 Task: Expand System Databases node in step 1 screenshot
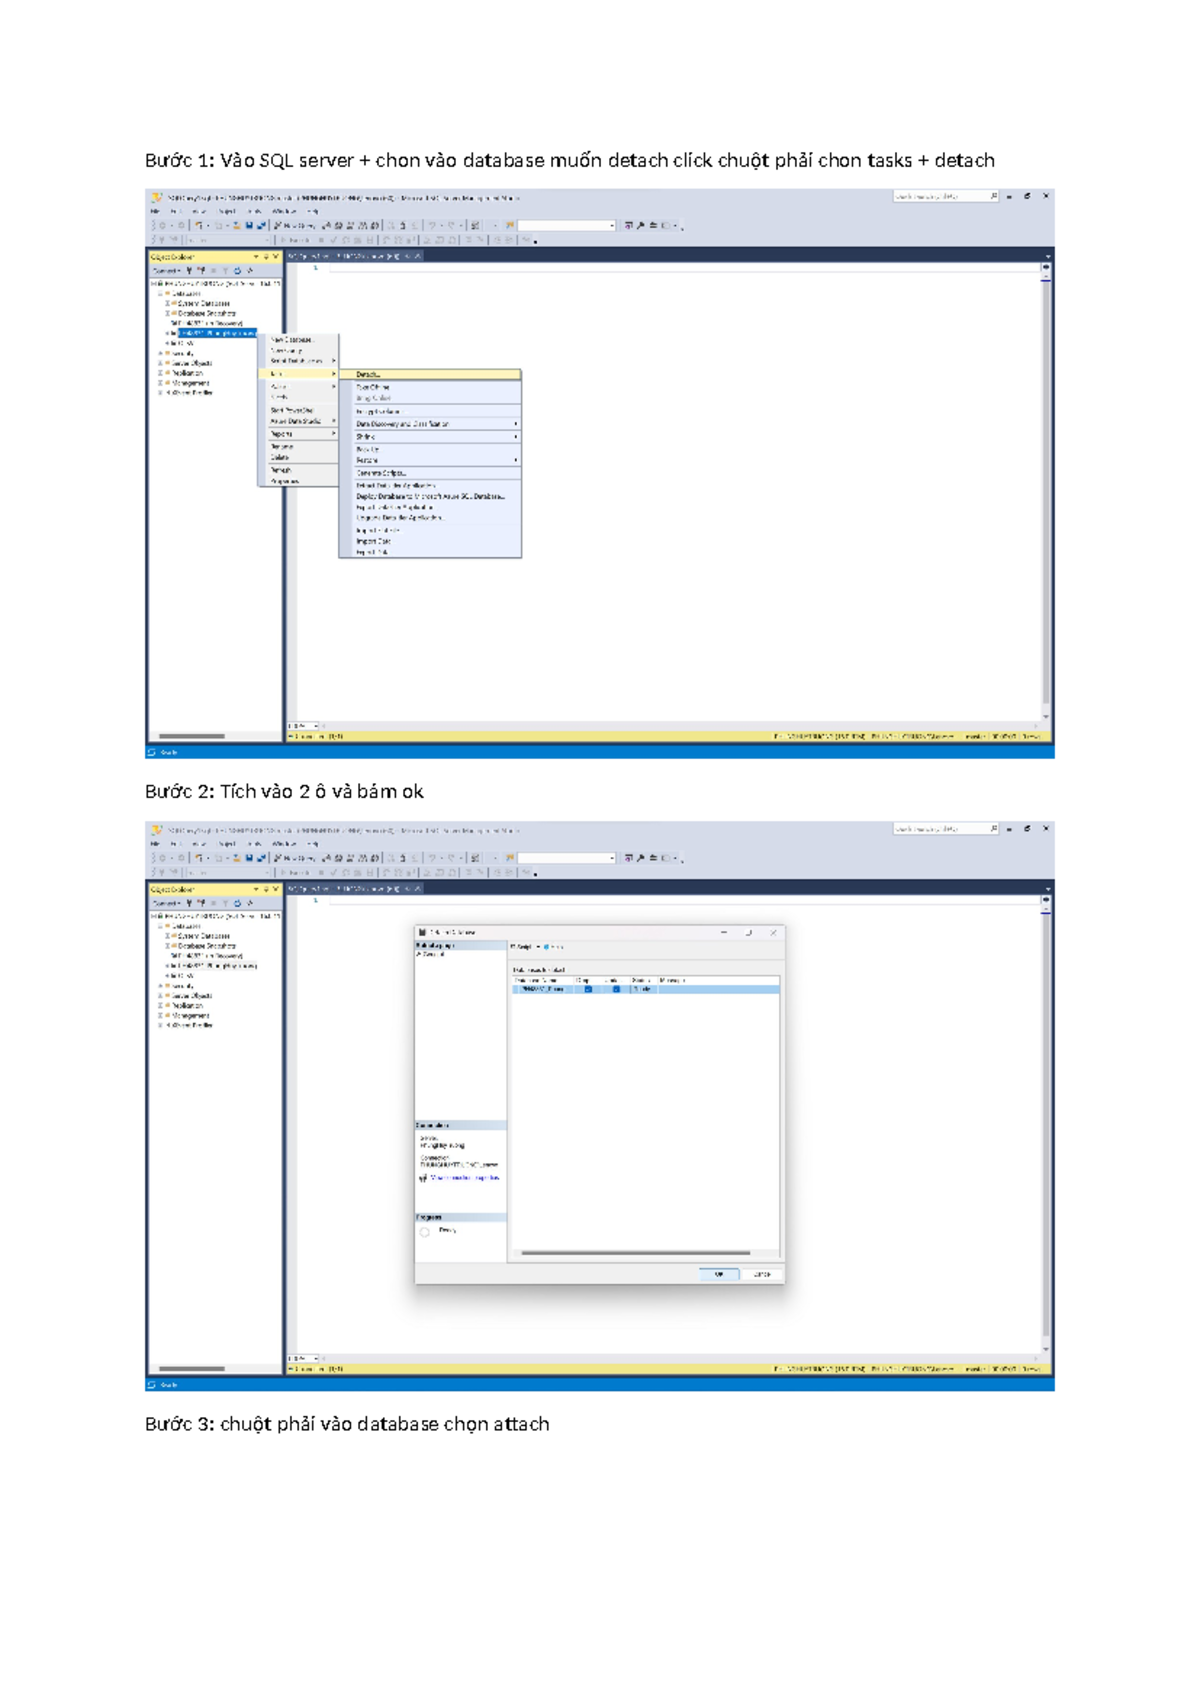(168, 303)
